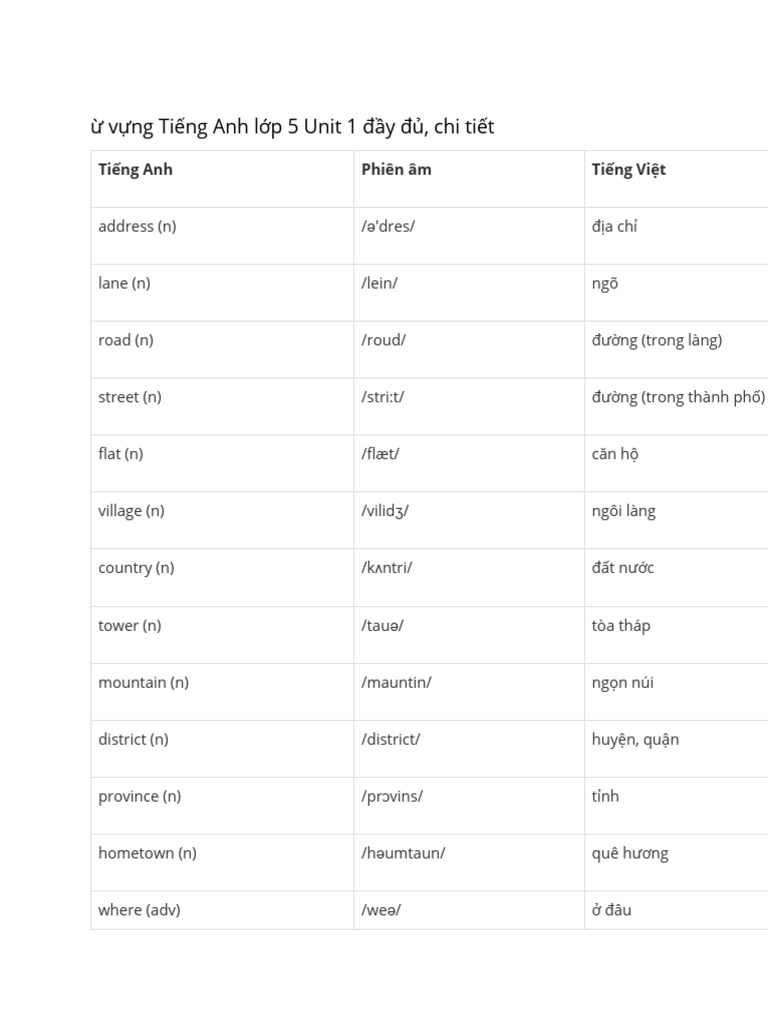The width and height of the screenshot is (768, 1024).
Task: Click the "address (n)" cell
Action: [x=137, y=226]
